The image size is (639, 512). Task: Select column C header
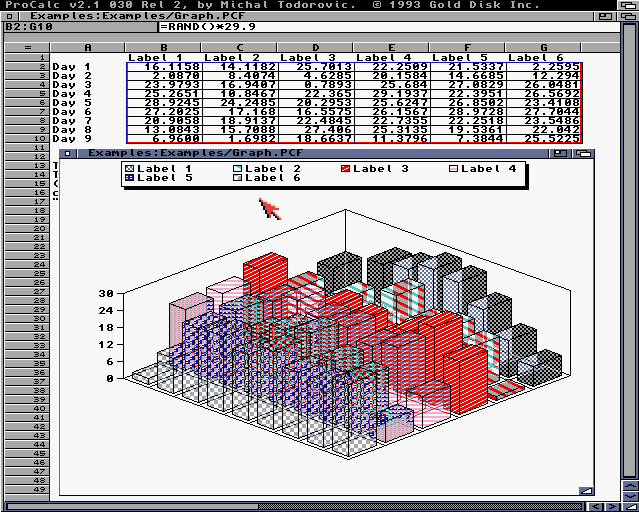pyautogui.click(x=239, y=48)
